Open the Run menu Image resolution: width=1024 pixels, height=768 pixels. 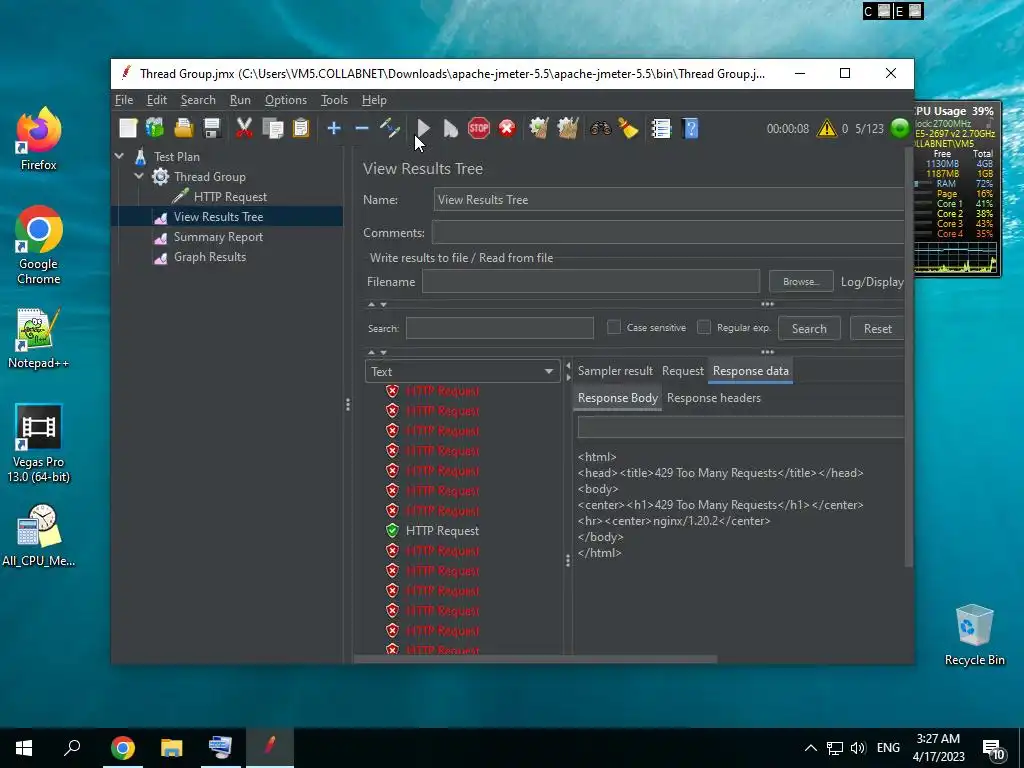click(240, 100)
